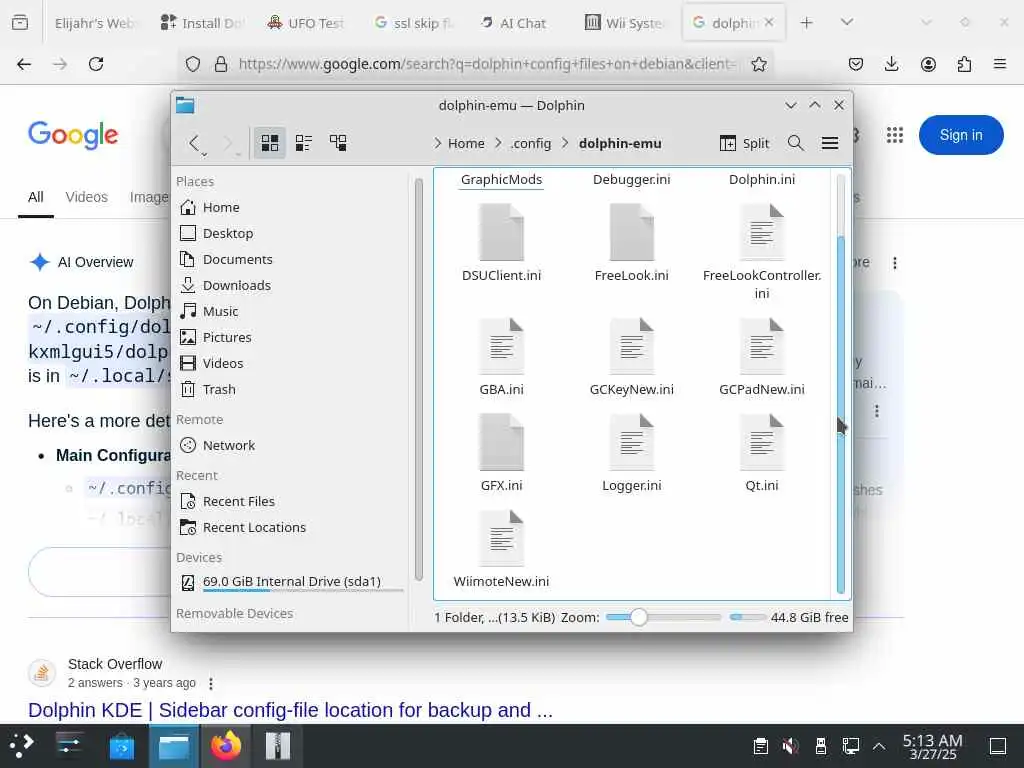Select GFX.ini file icon
This screenshot has width=1024, height=768.
tap(502, 442)
